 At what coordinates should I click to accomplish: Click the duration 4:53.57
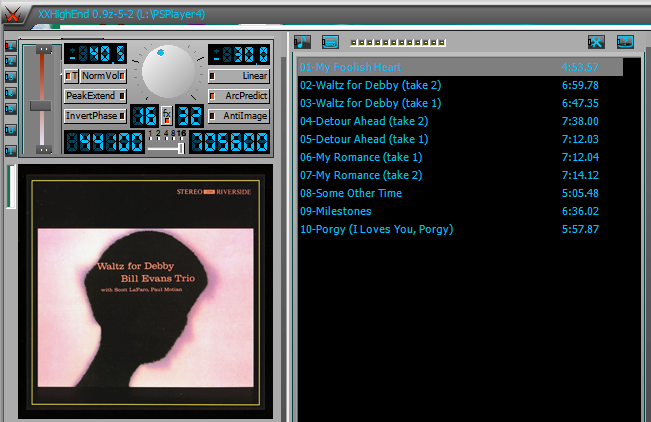pos(580,67)
